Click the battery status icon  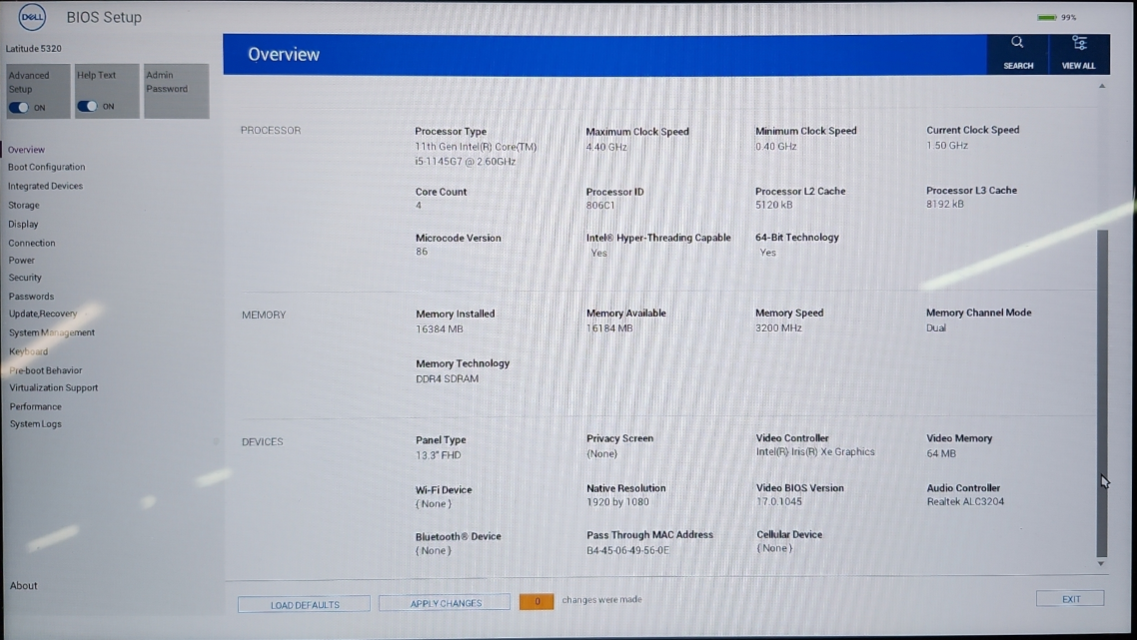[1047, 17]
